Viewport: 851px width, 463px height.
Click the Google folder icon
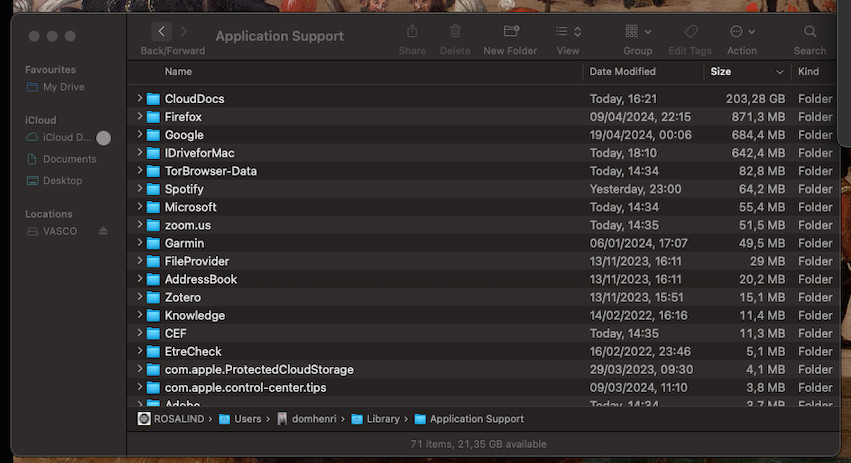pos(154,135)
